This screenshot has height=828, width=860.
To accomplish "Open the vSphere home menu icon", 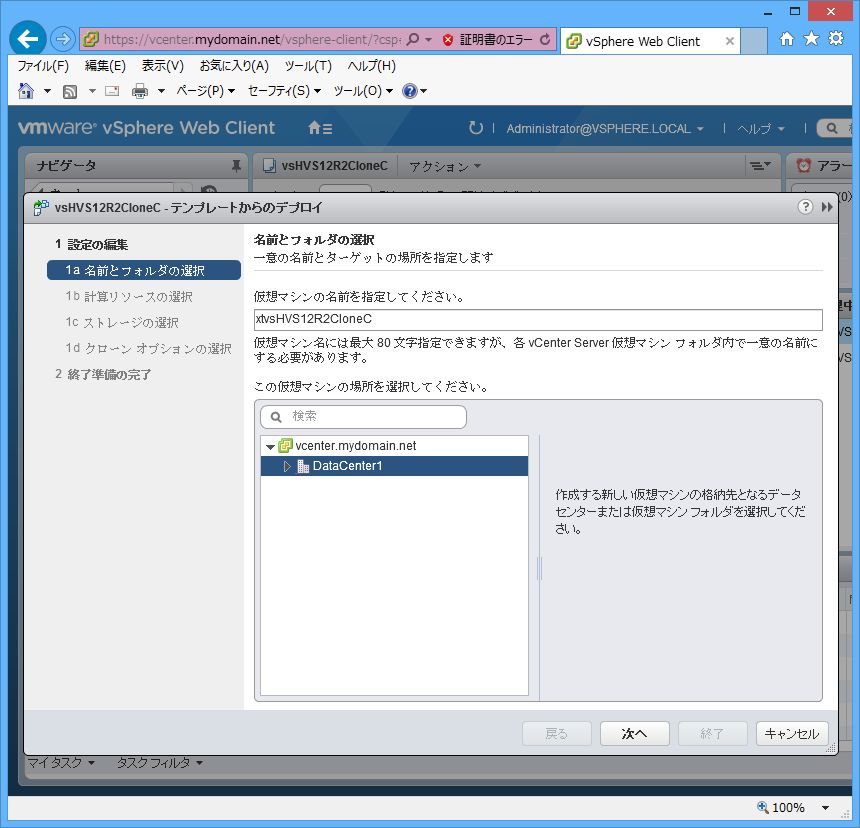I will pyautogui.click(x=320, y=128).
